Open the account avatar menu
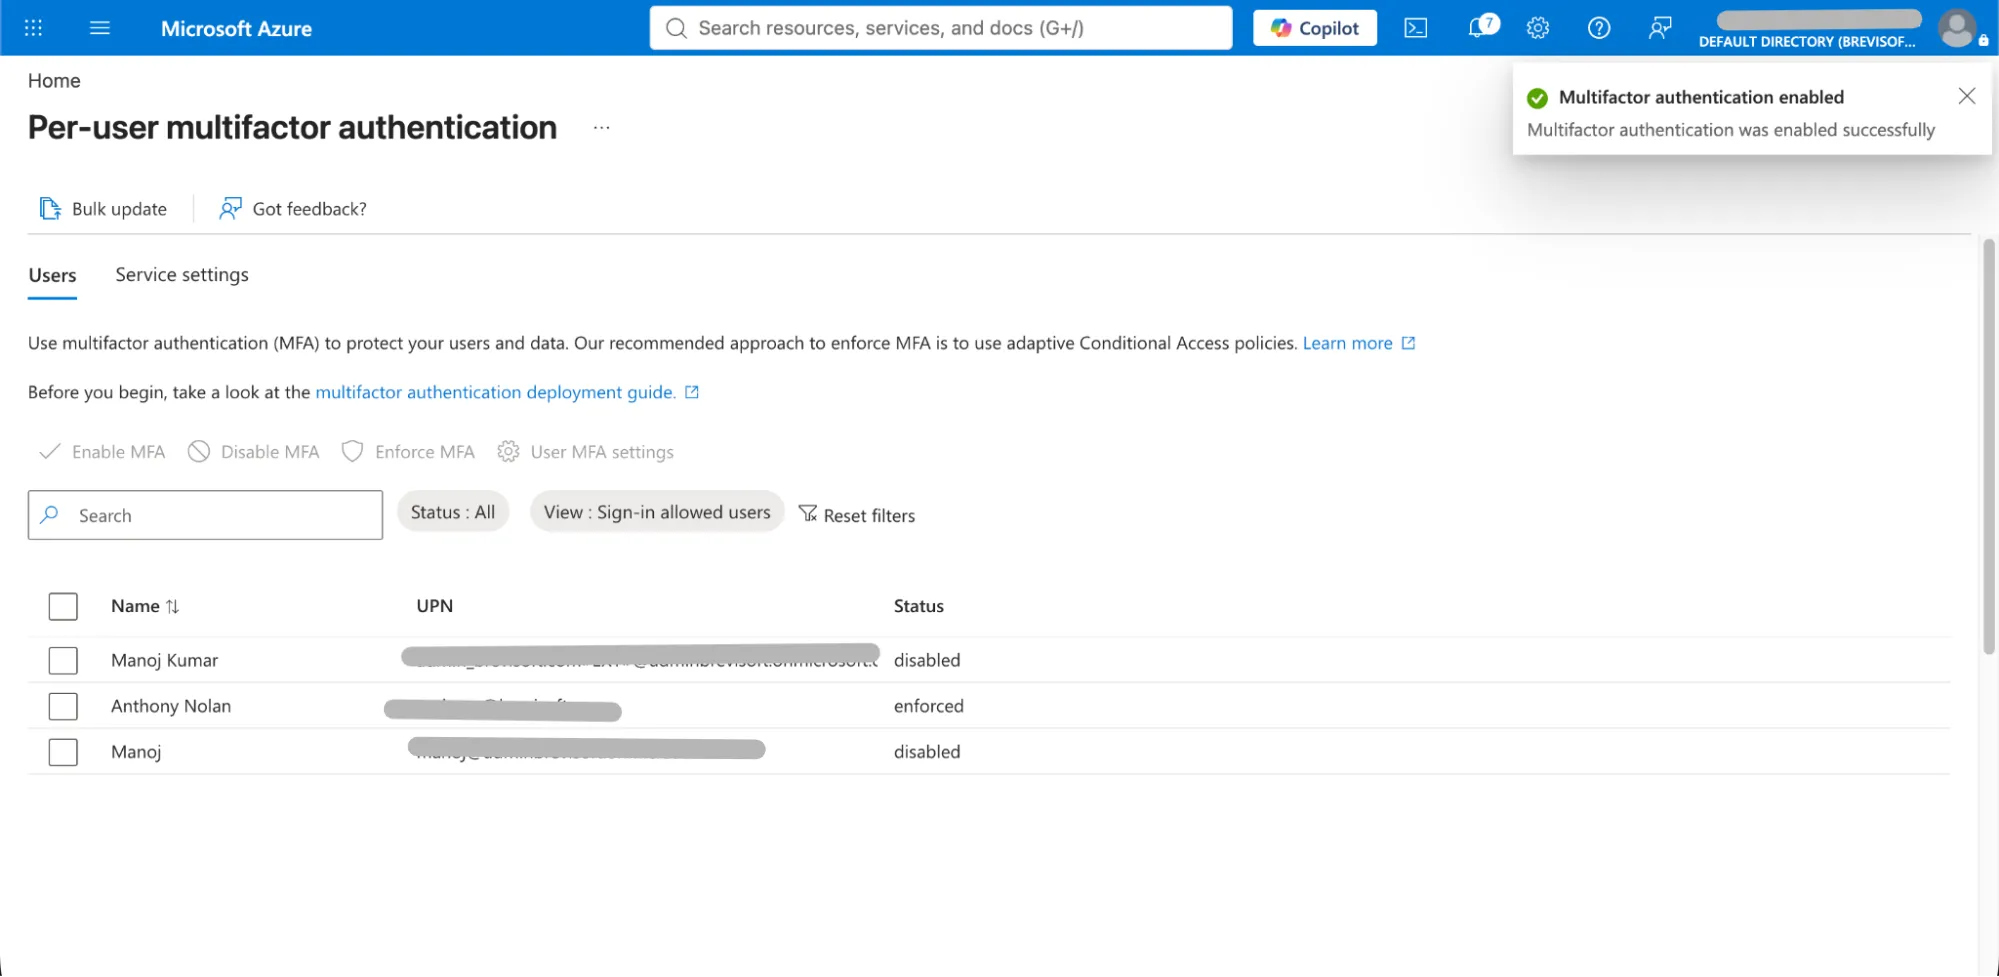This screenshot has height=977, width=1999. point(1957,28)
